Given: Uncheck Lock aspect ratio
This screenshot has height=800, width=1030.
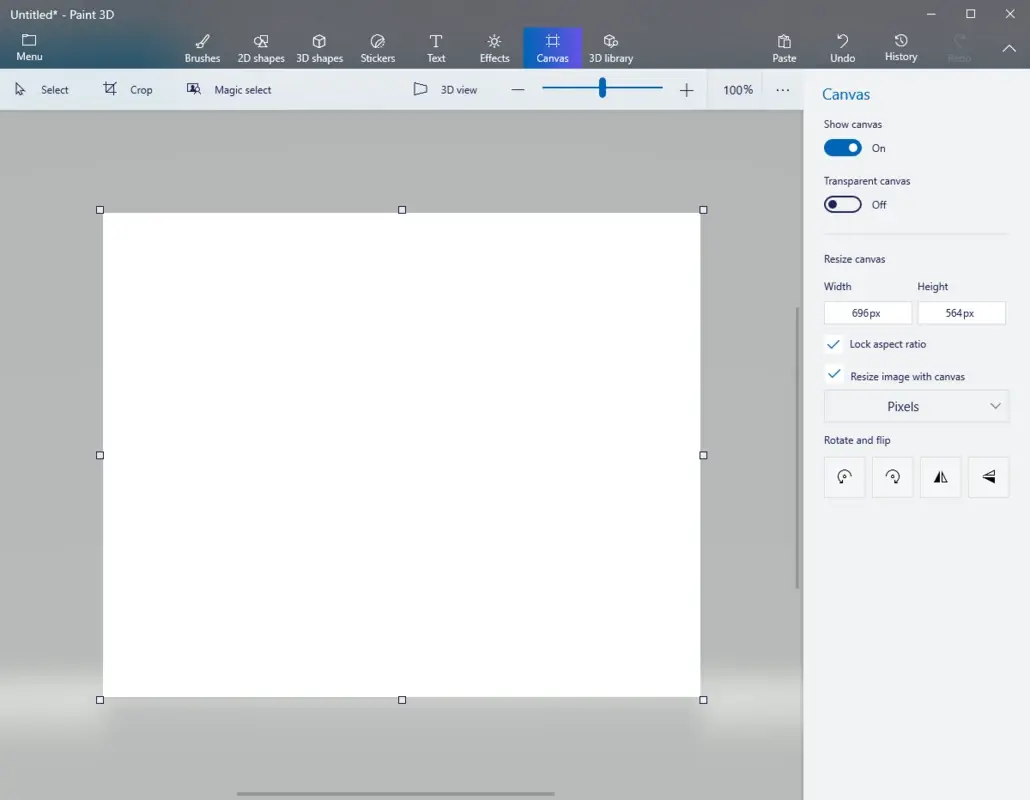Looking at the screenshot, I should [x=833, y=344].
